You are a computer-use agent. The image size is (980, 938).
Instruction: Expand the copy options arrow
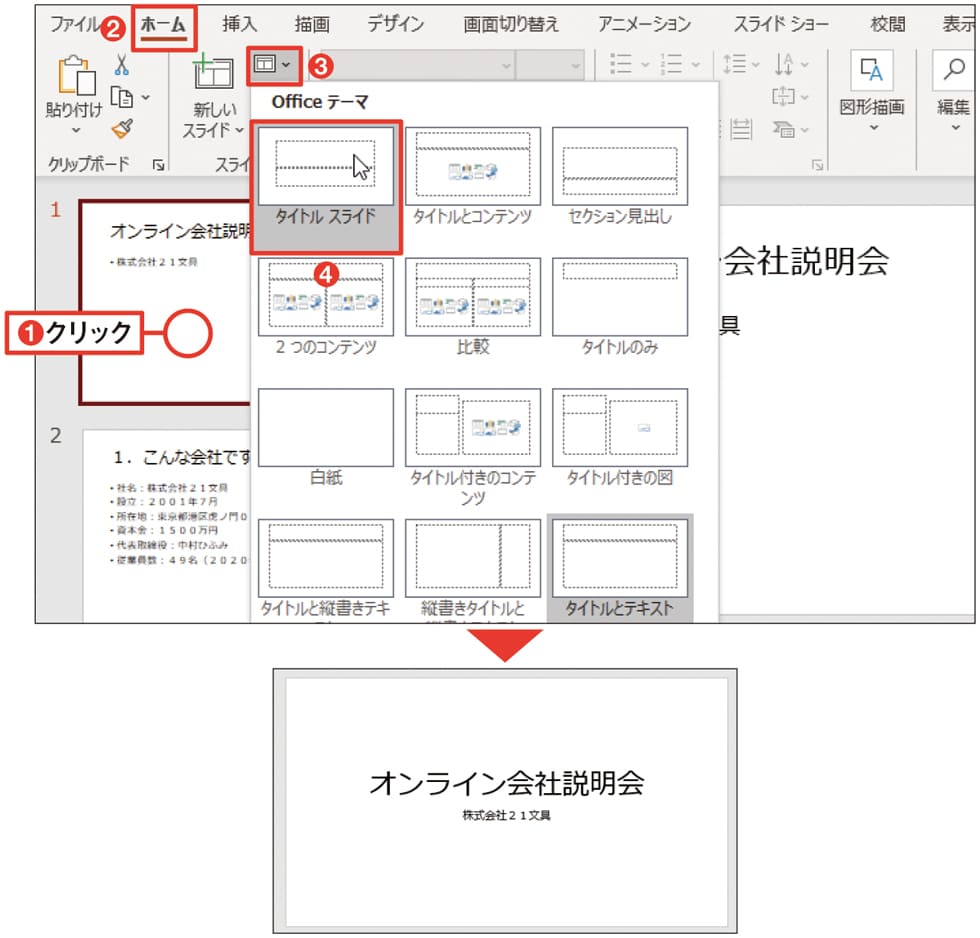(x=146, y=97)
